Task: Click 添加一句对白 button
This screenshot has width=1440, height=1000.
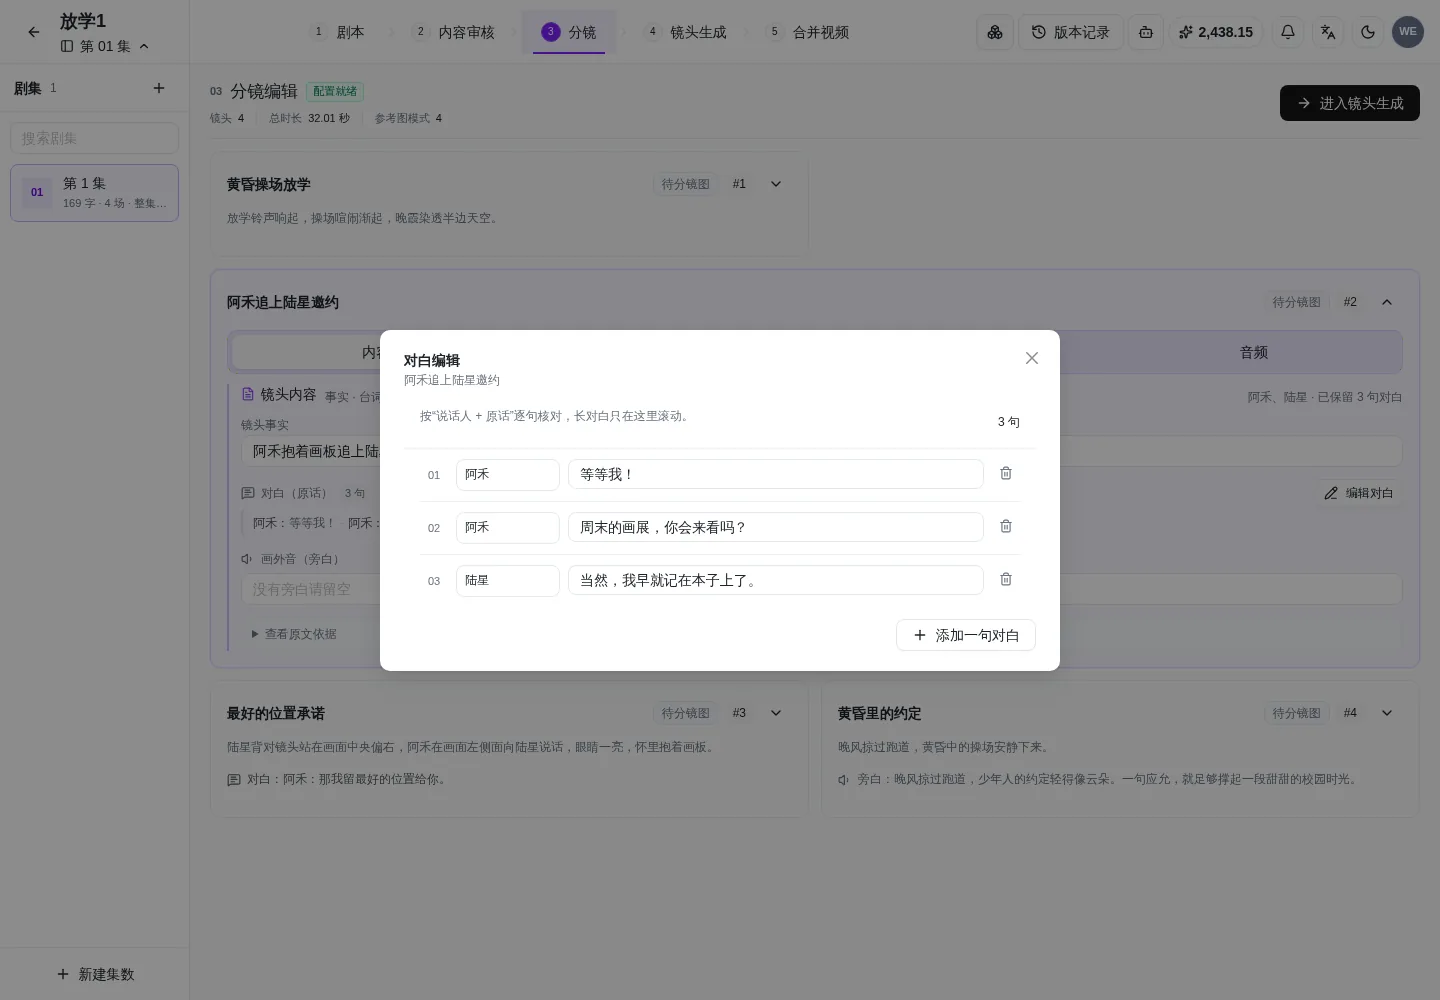Action: 966,635
